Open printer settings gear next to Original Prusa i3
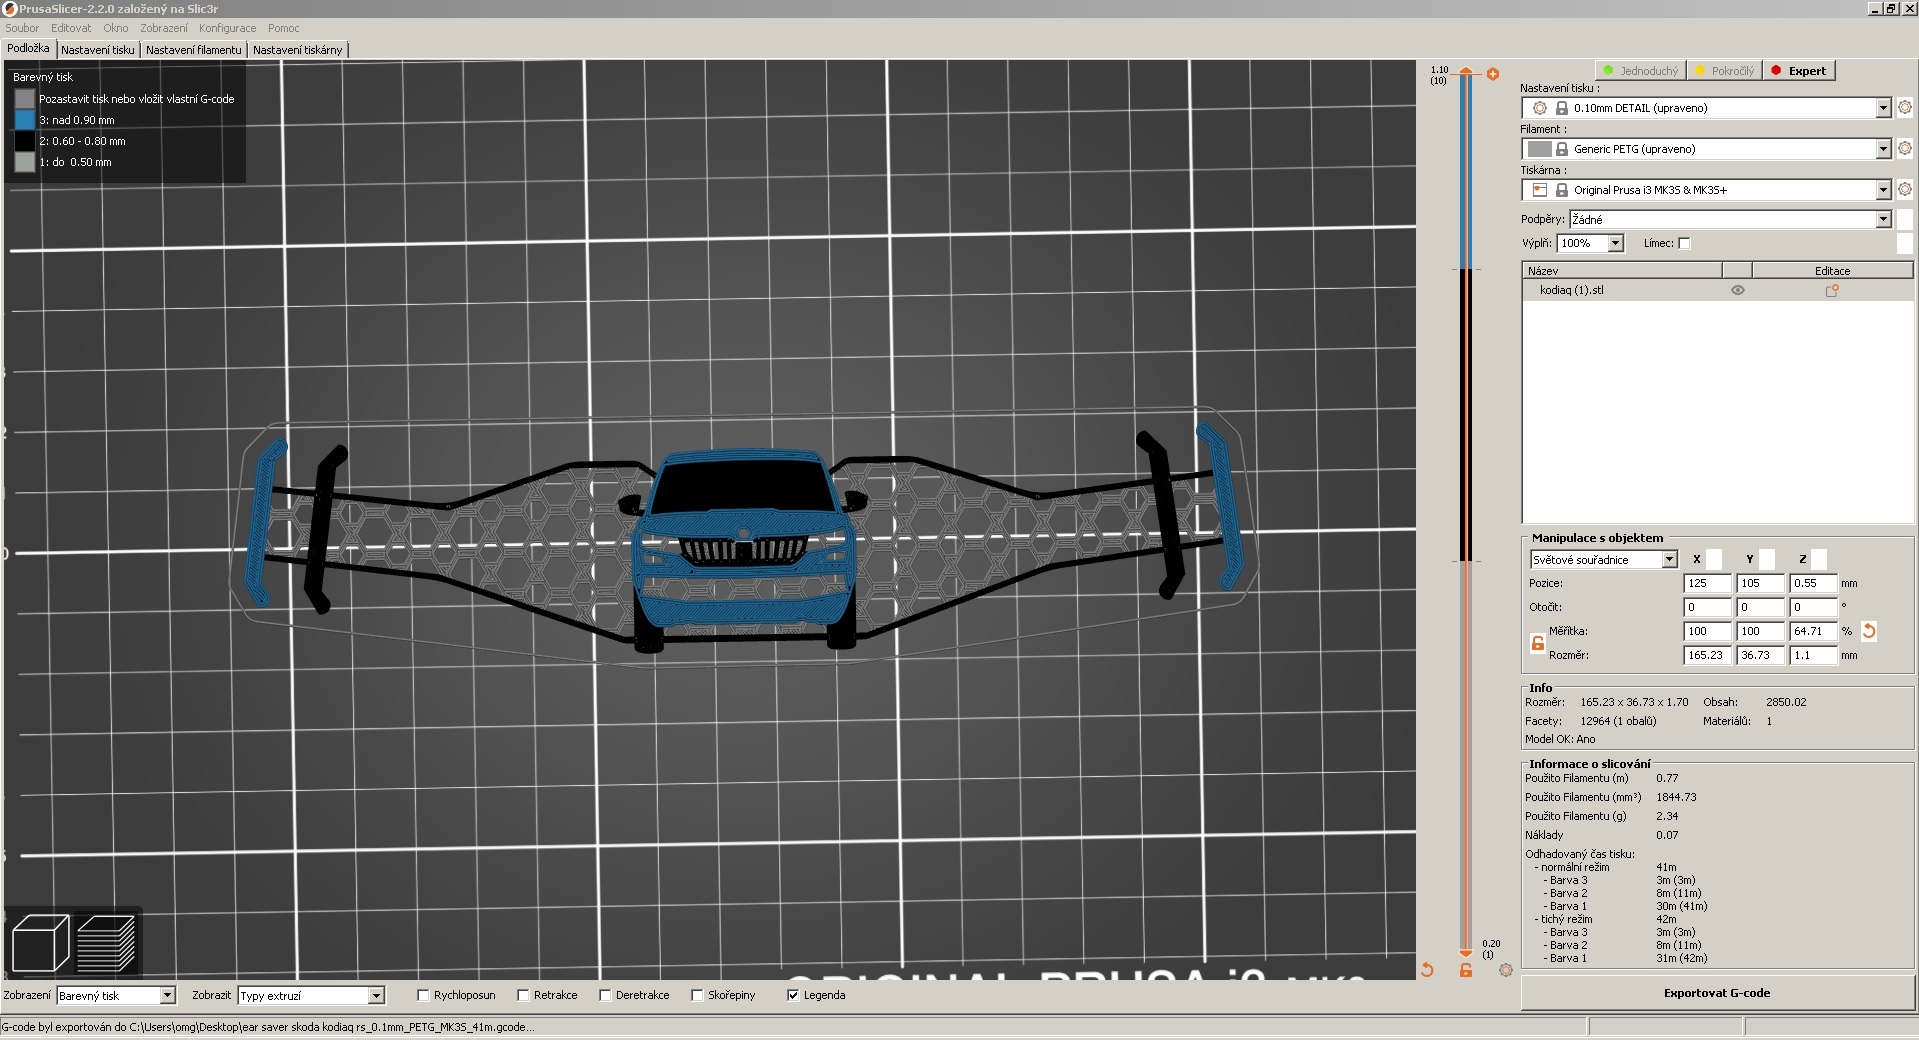Image resolution: width=1919 pixels, height=1040 pixels. pyautogui.click(x=1905, y=189)
